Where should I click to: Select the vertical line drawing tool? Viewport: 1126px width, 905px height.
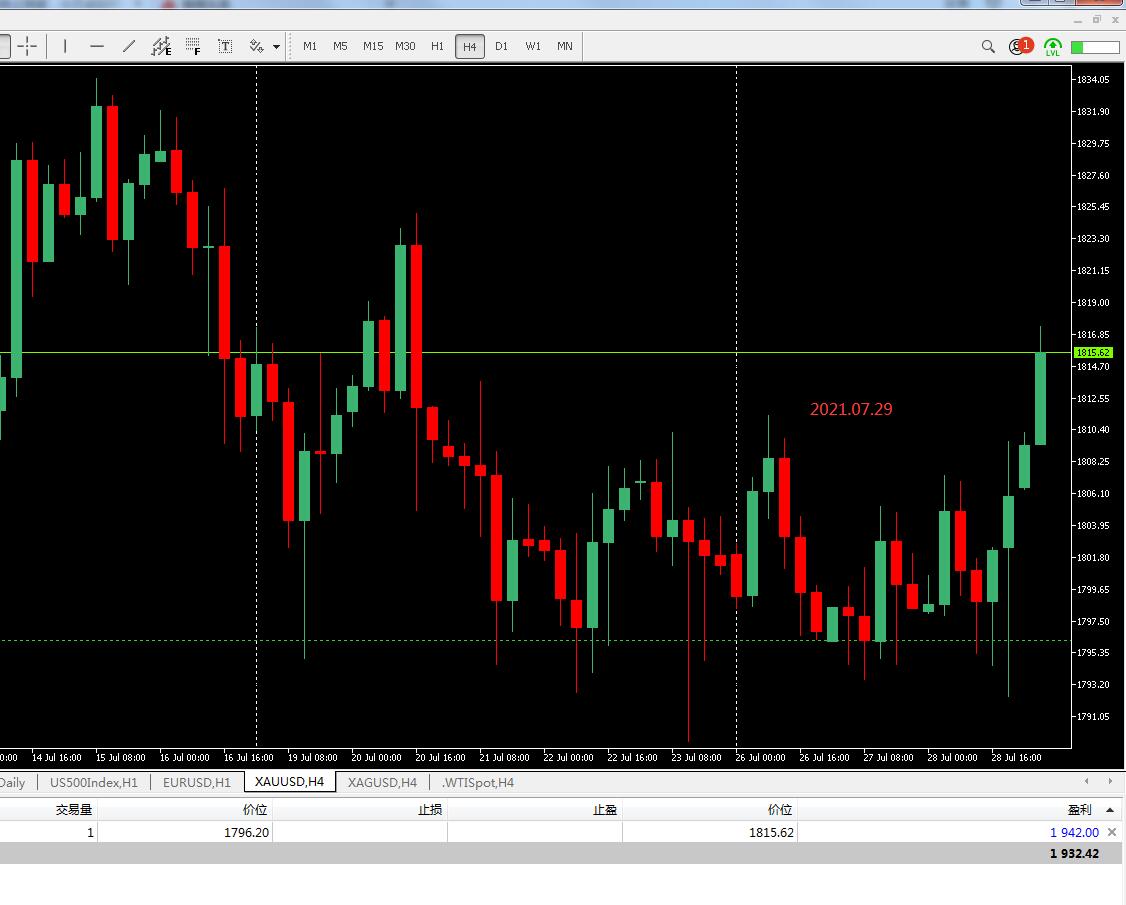click(x=65, y=47)
